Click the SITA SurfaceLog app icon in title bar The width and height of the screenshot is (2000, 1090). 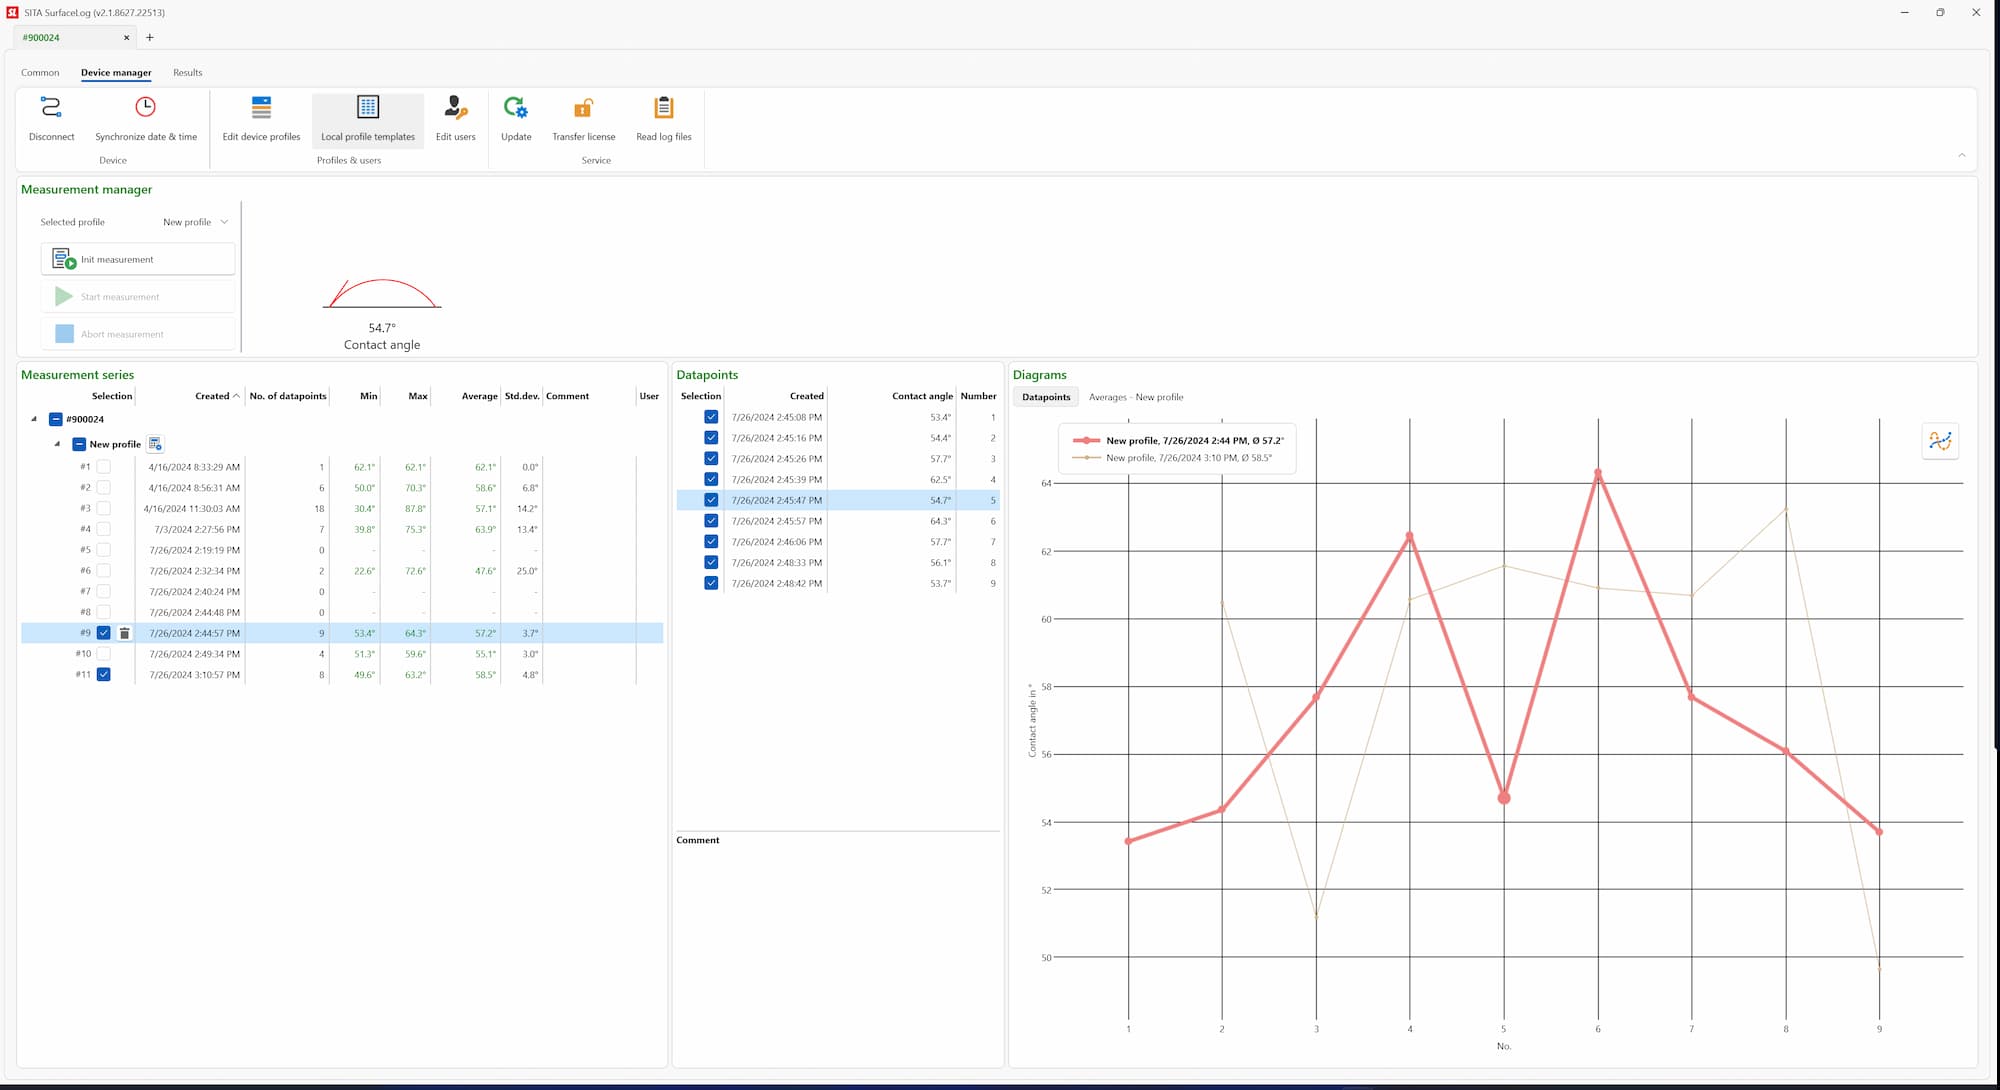(x=13, y=12)
